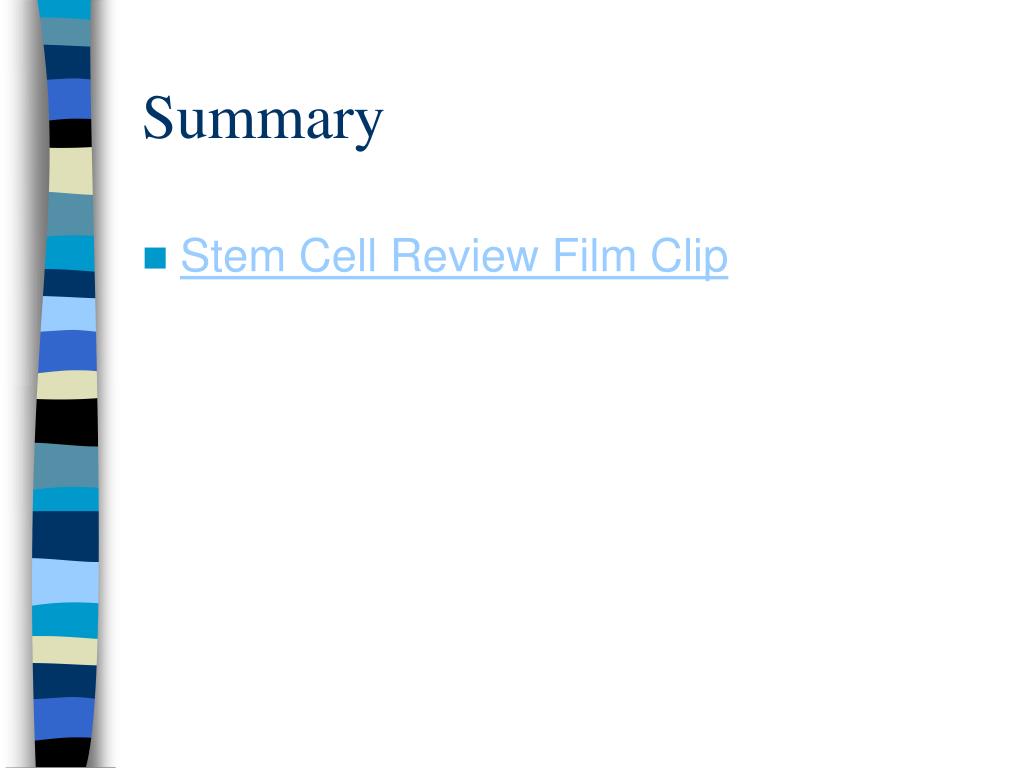Click steel-blue segment below the first cream segment

[71, 215]
